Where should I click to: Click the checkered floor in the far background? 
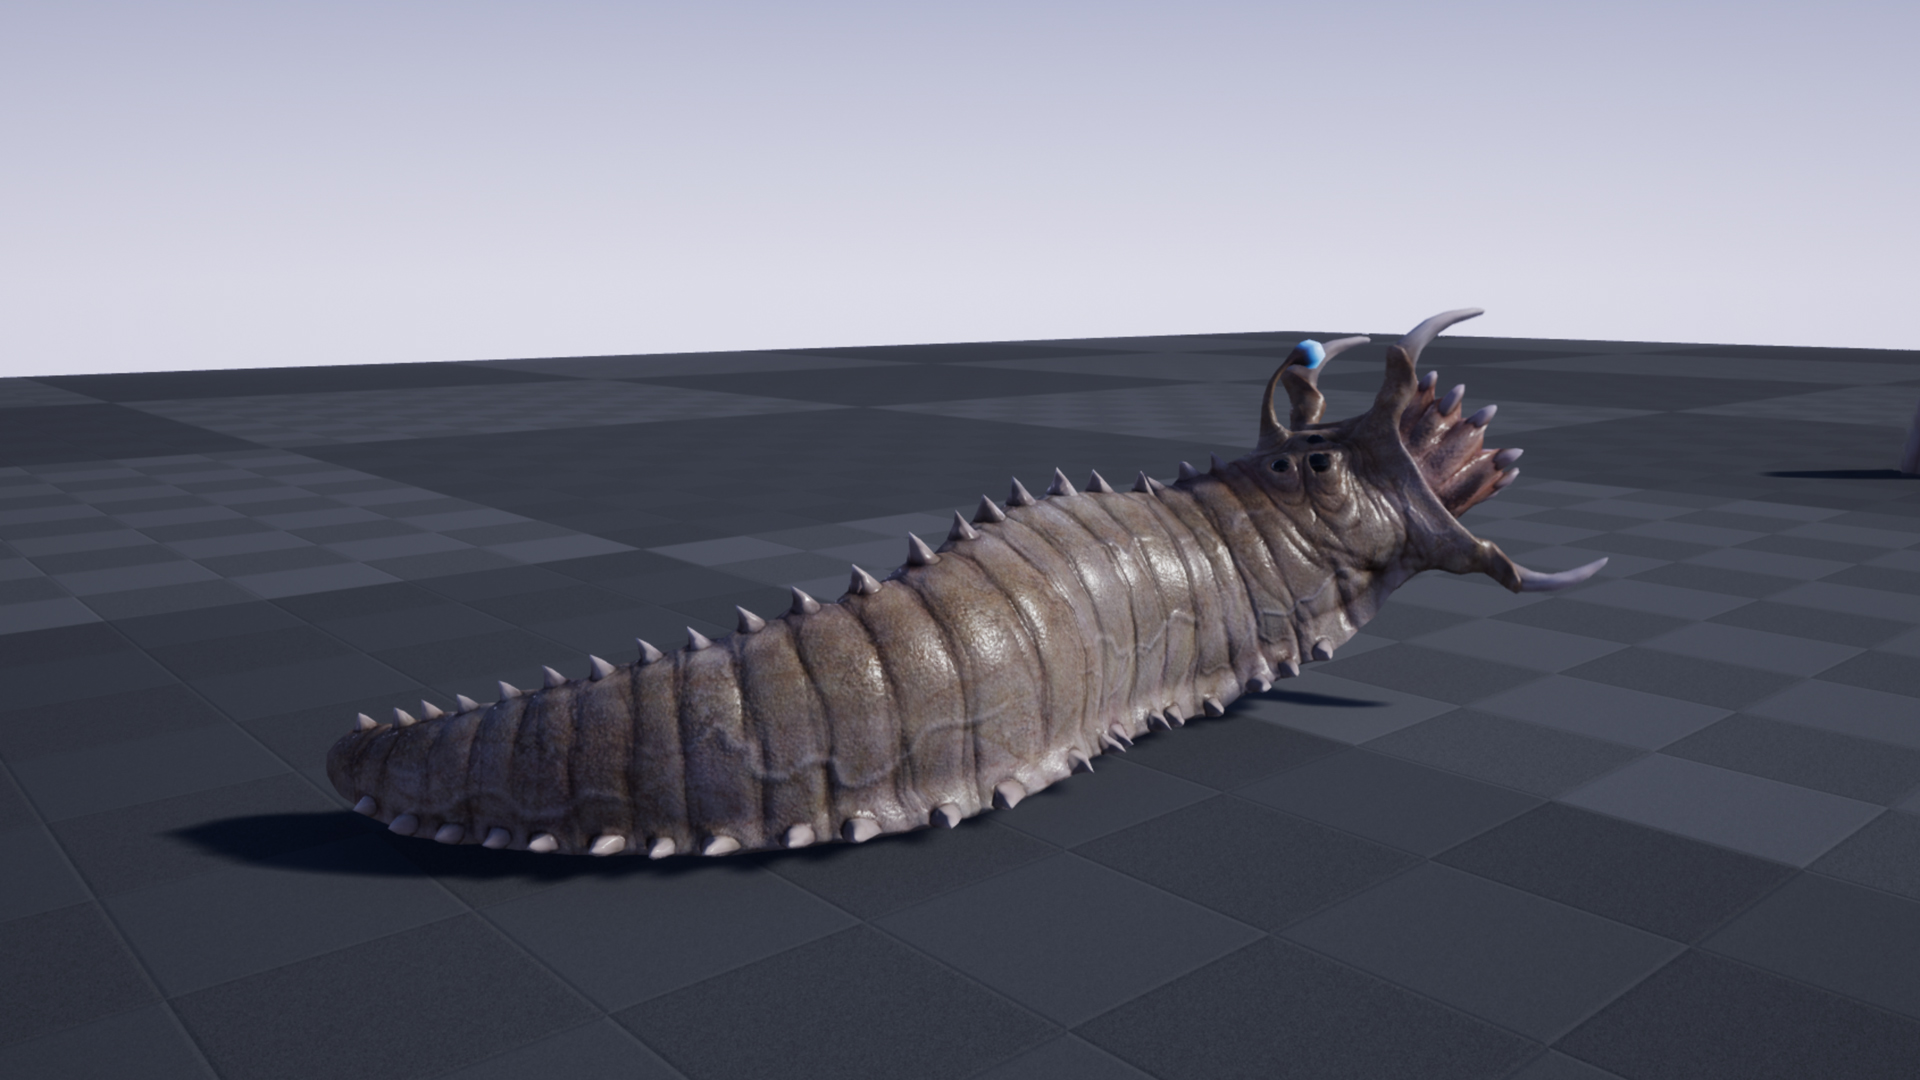click(400, 400)
